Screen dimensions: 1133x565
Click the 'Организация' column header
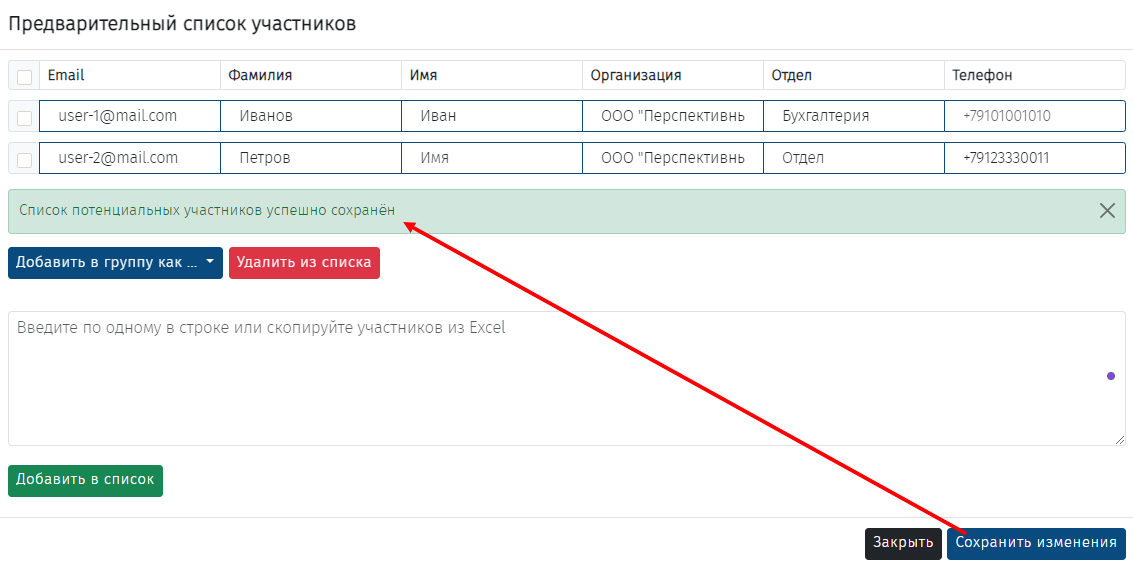636,76
